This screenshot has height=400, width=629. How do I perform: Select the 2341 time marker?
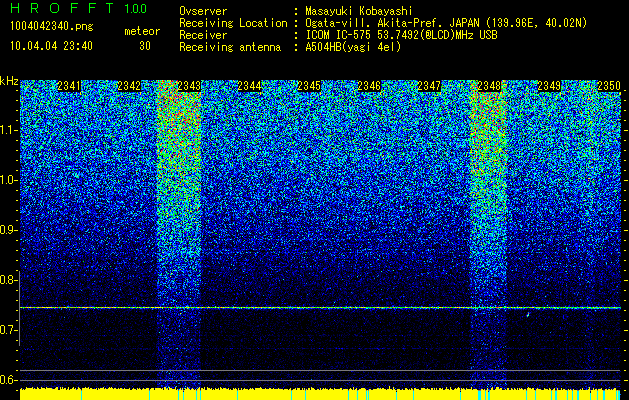[x=69, y=86]
